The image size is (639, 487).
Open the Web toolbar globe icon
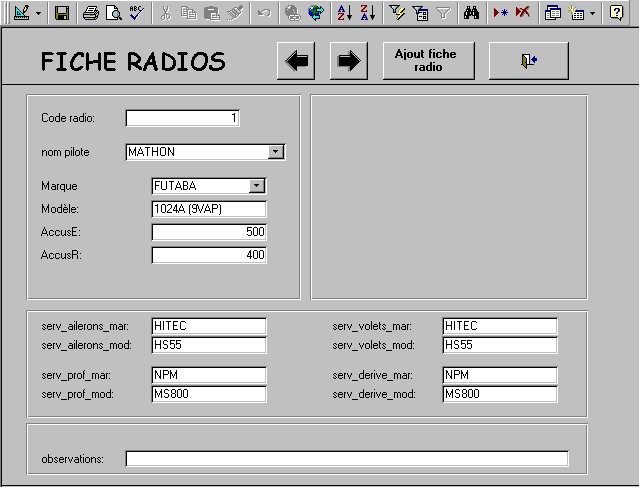[x=316, y=13]
